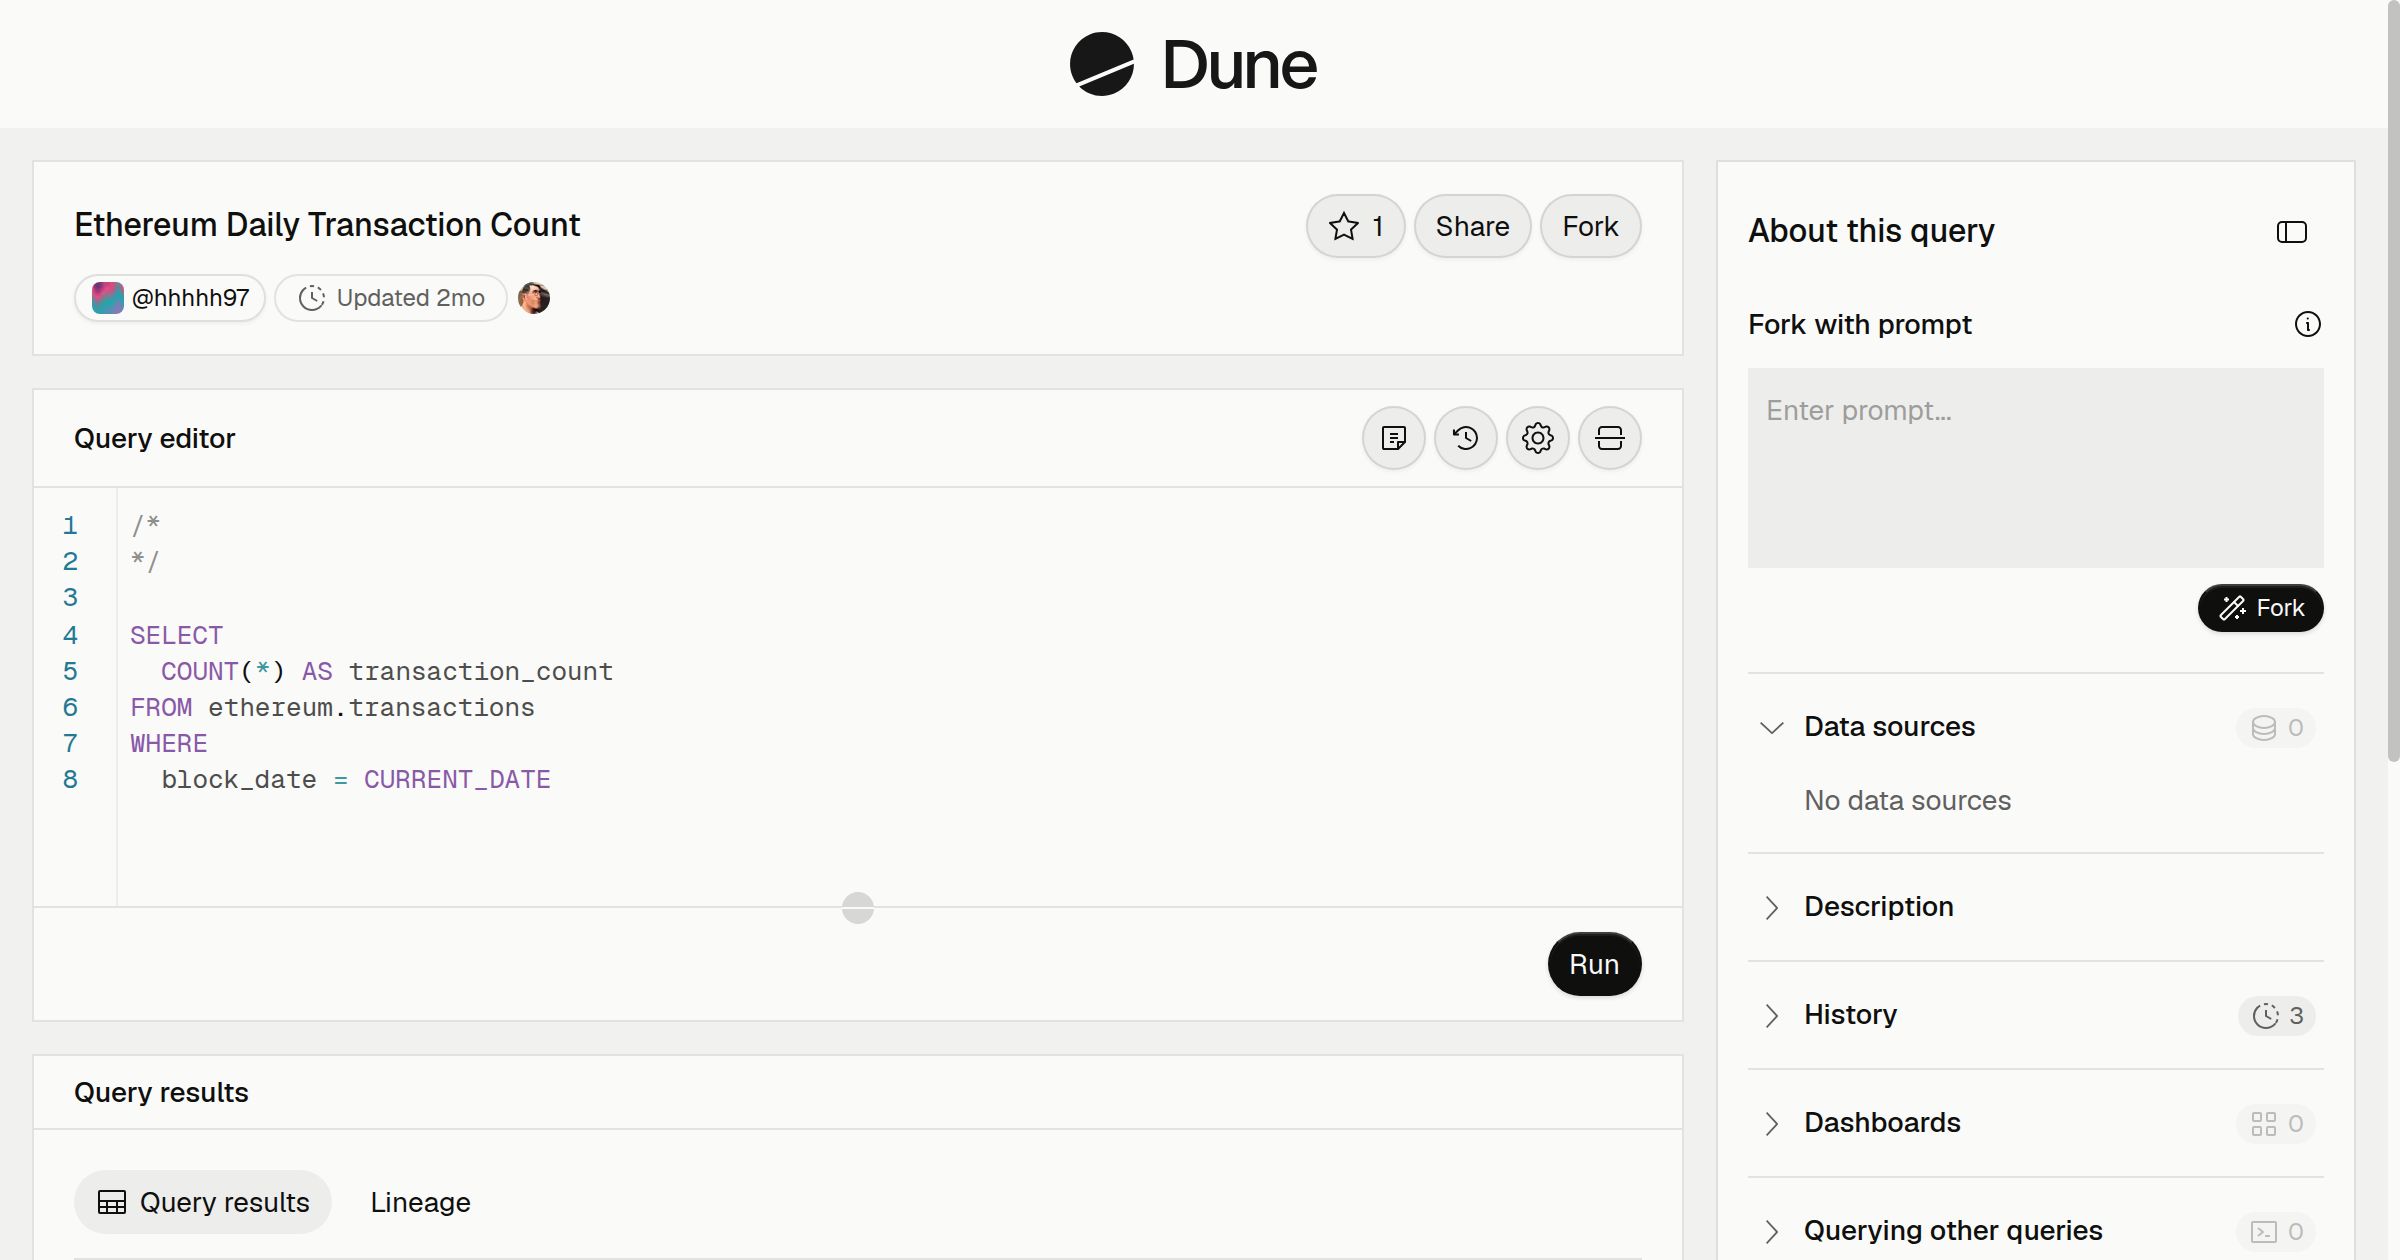The height and width of the screenshot is (1260, 2400).
Task: Show Fork with prompt info
Action: [x=2308, y=324]
